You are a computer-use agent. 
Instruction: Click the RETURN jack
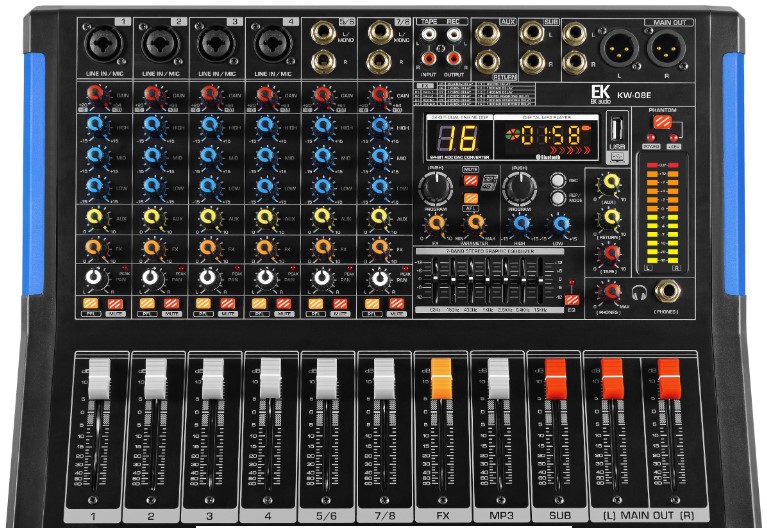(x=488, y=61)
